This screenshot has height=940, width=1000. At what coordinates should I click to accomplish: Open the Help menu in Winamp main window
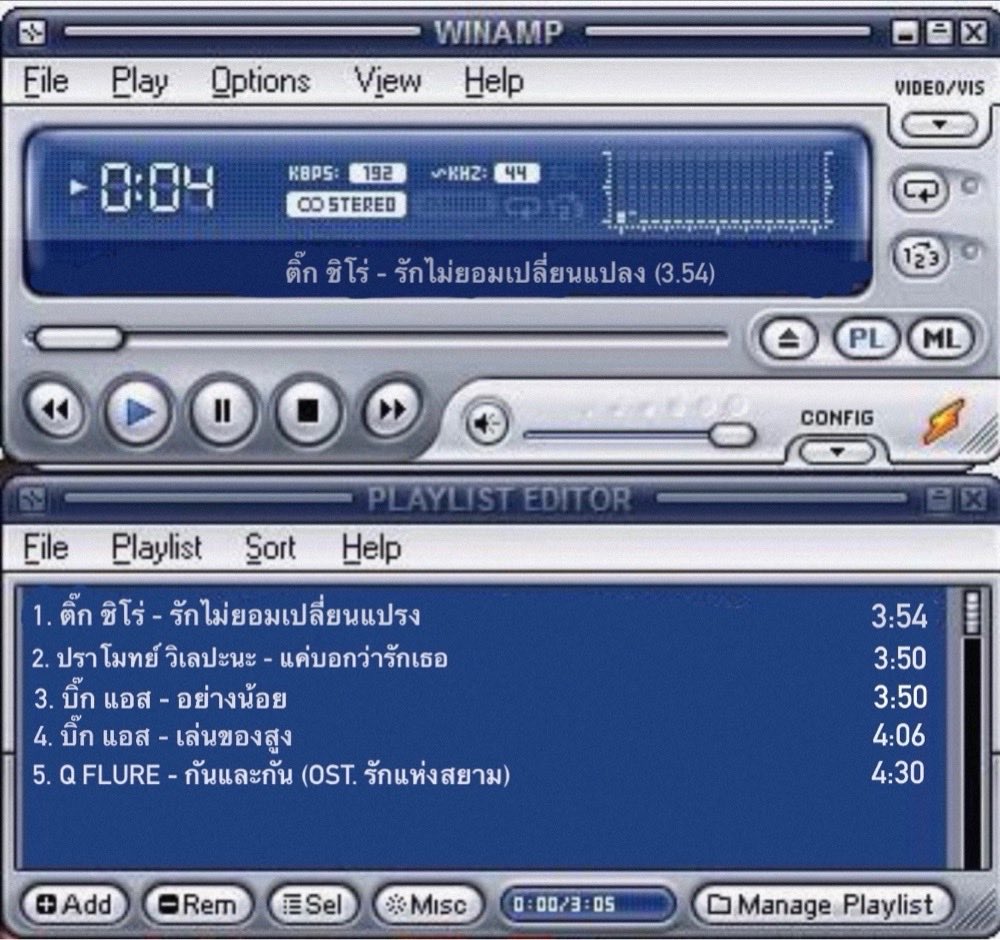pos(494,82)
